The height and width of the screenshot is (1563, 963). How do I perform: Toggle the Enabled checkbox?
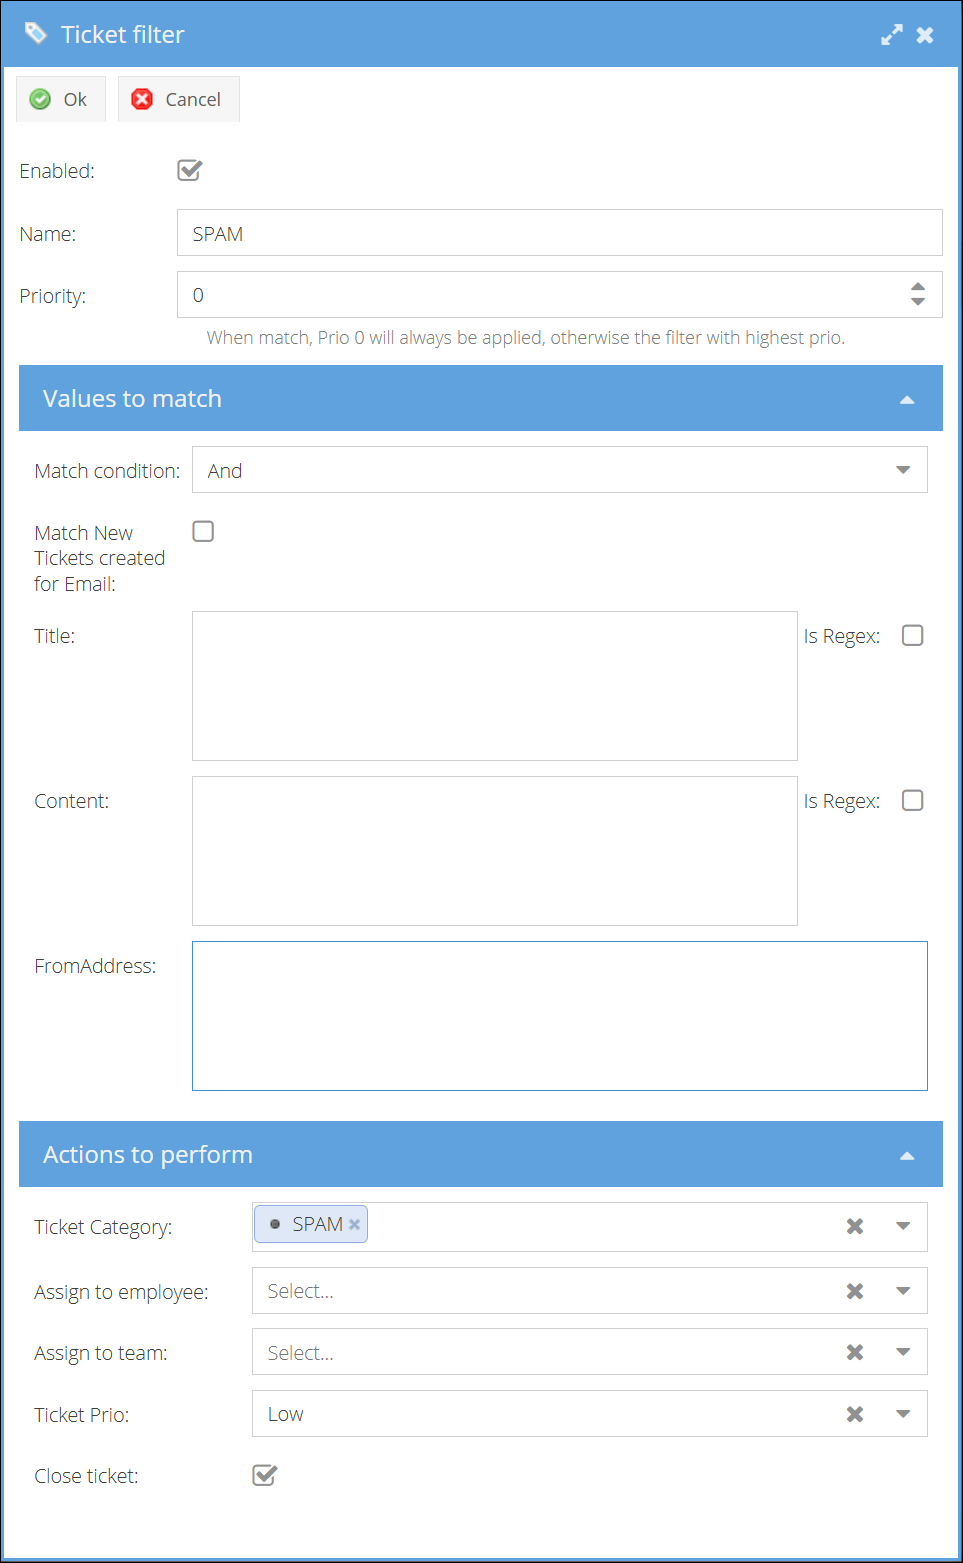coord(190,171)
